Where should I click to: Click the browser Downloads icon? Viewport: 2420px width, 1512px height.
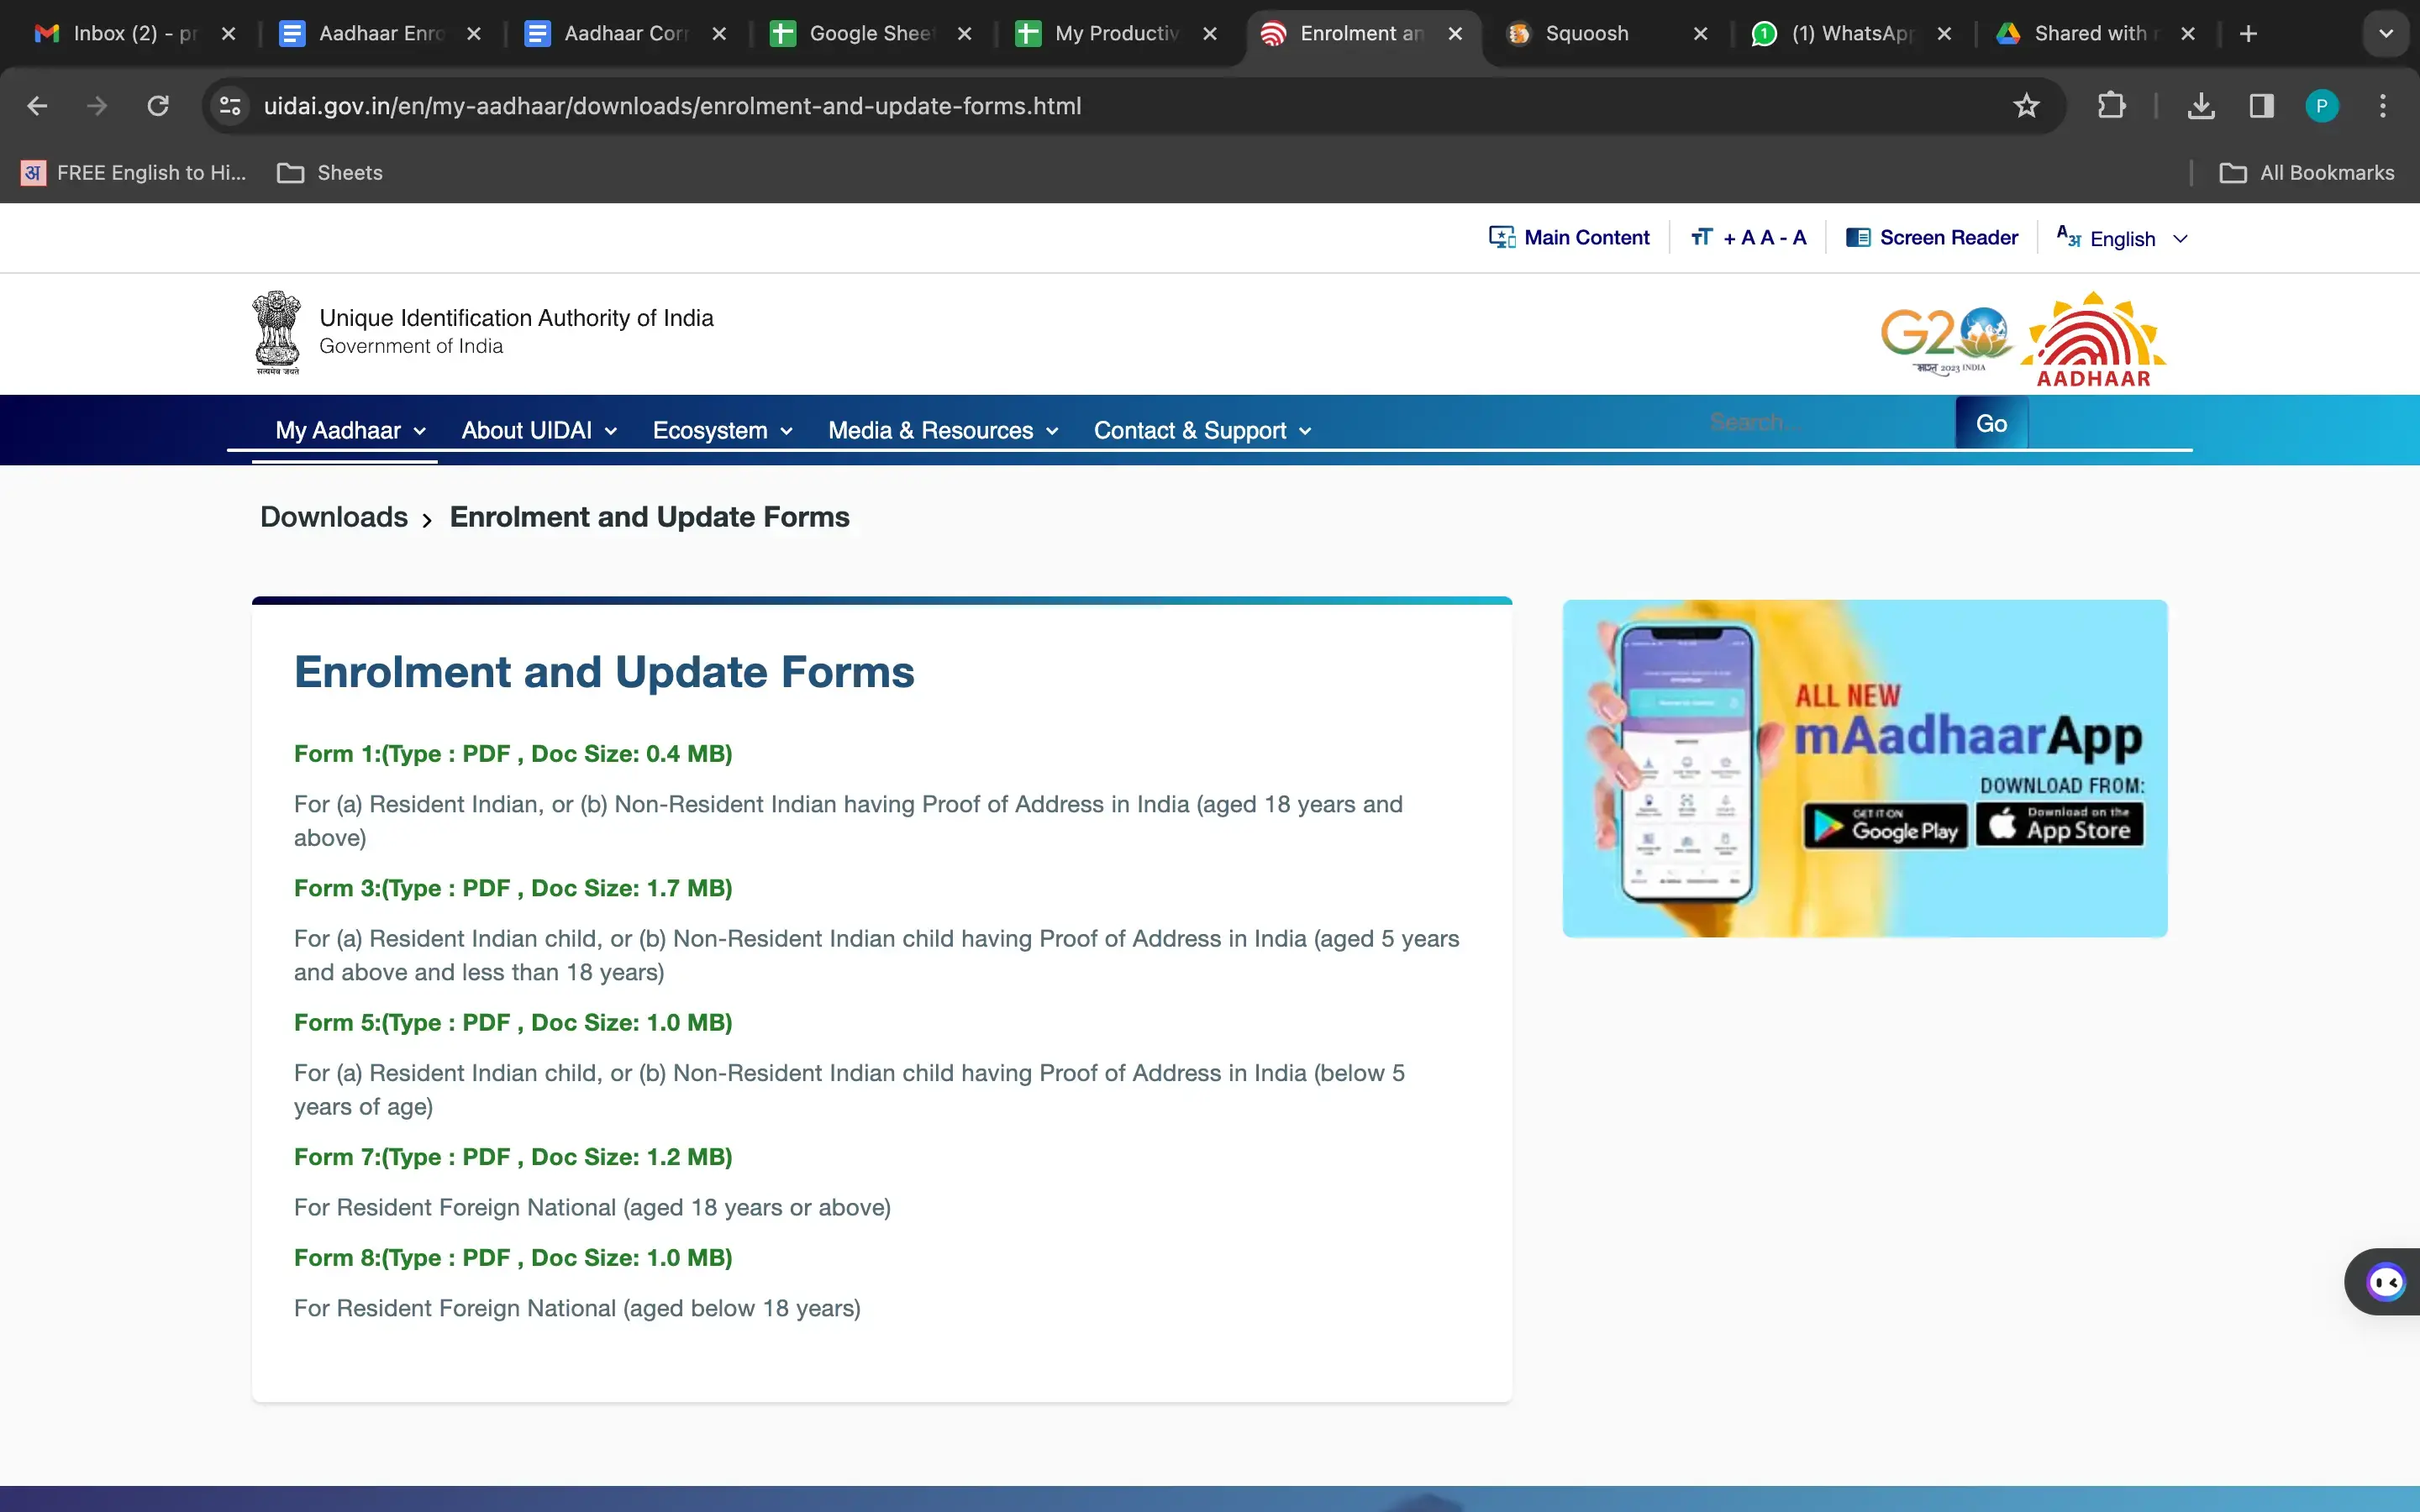point(2200,105)
